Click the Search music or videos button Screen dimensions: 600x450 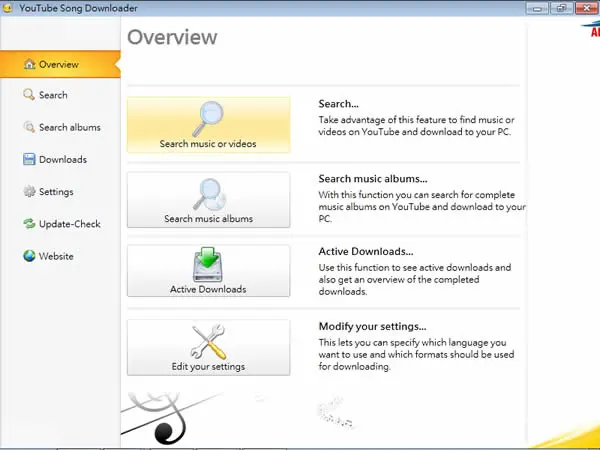[209, 125]
